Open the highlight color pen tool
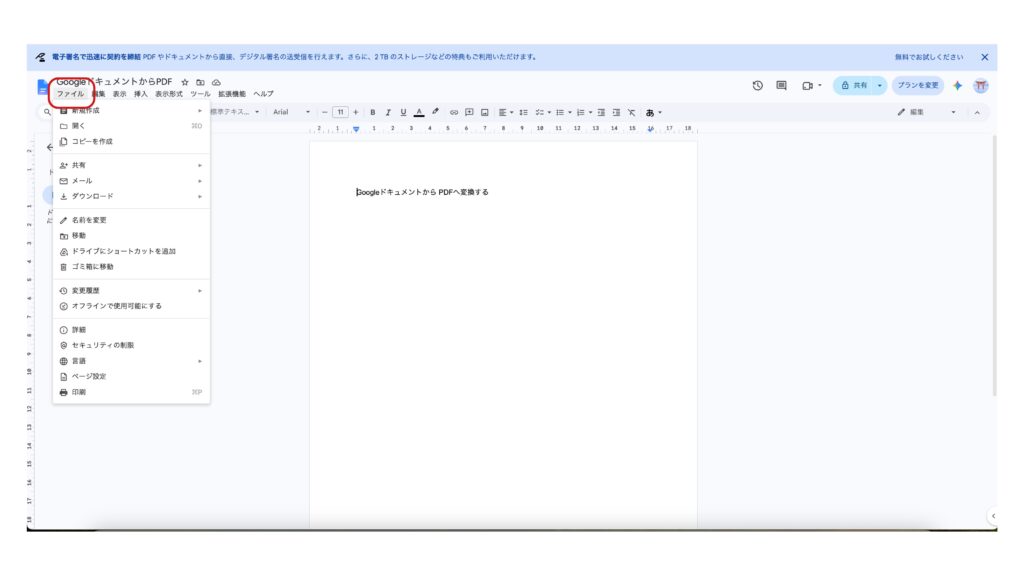The image size is (1024, 576). click(436, 112)
